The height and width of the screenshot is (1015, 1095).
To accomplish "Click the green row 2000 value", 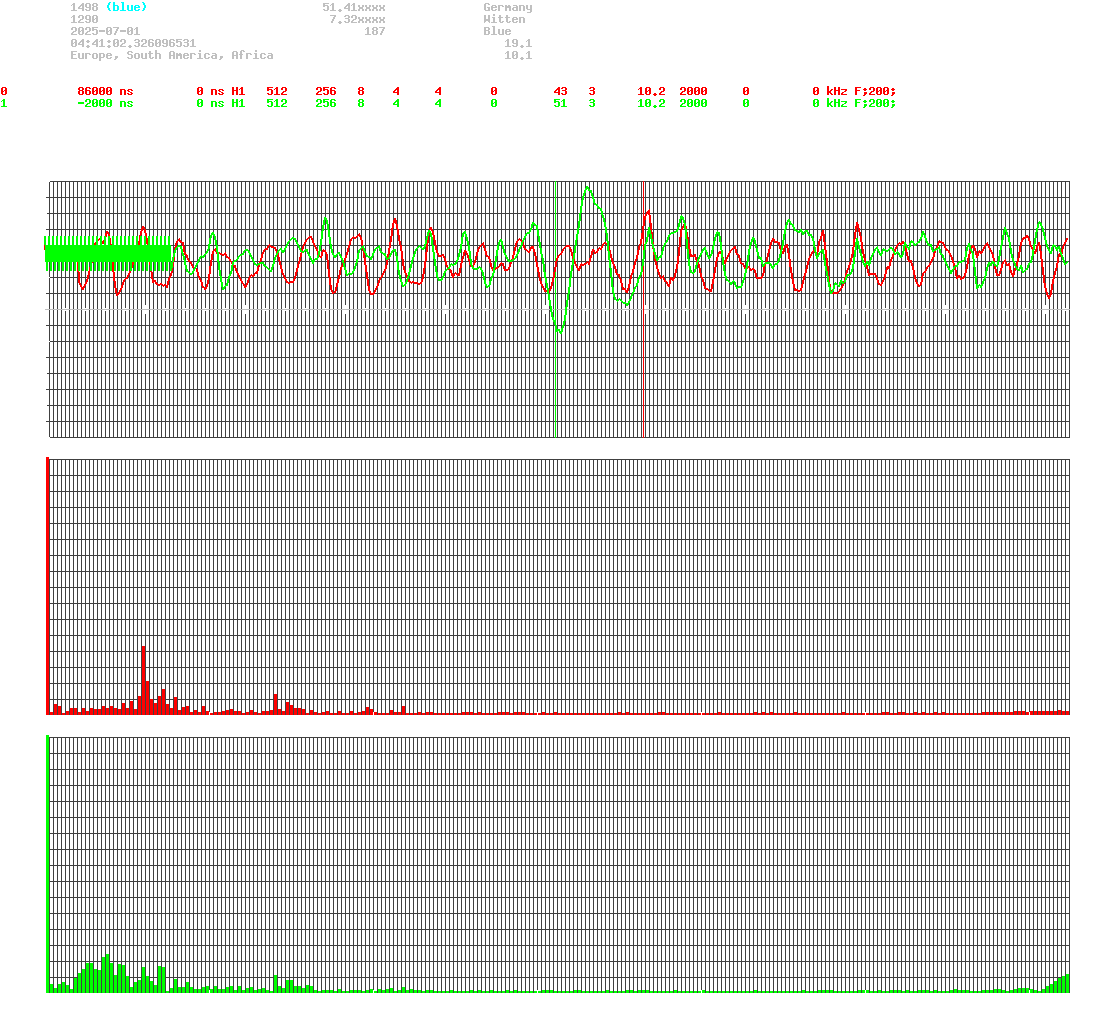I will coord(693,103).
